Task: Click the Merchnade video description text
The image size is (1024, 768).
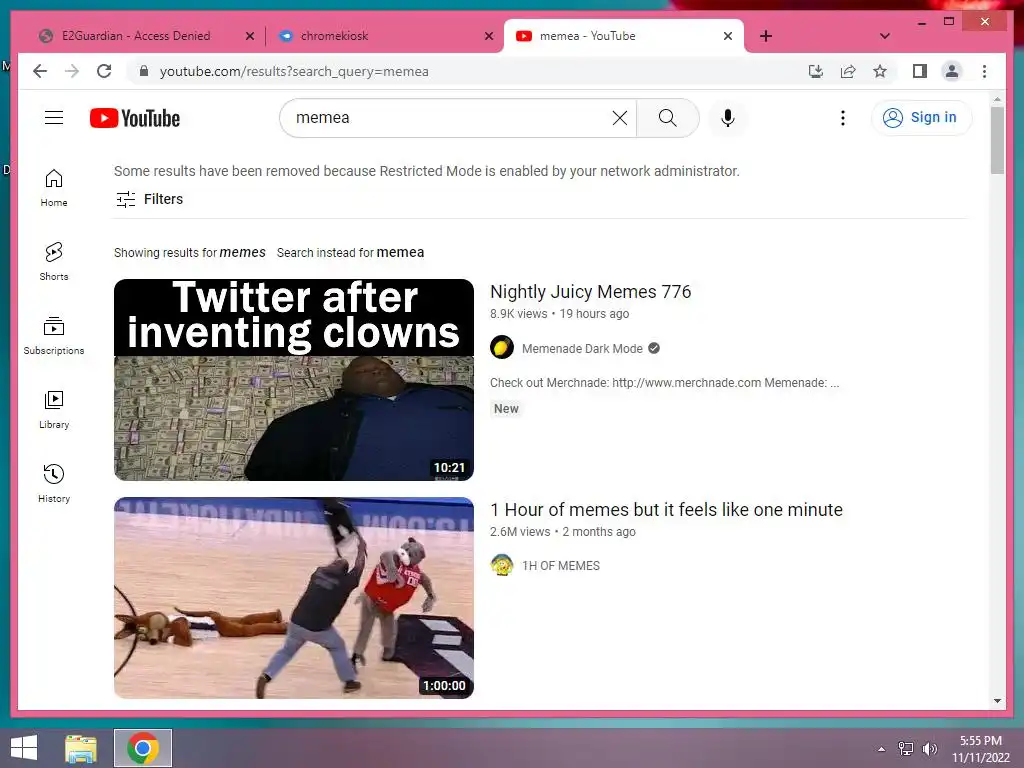Action: pos(664,383)
